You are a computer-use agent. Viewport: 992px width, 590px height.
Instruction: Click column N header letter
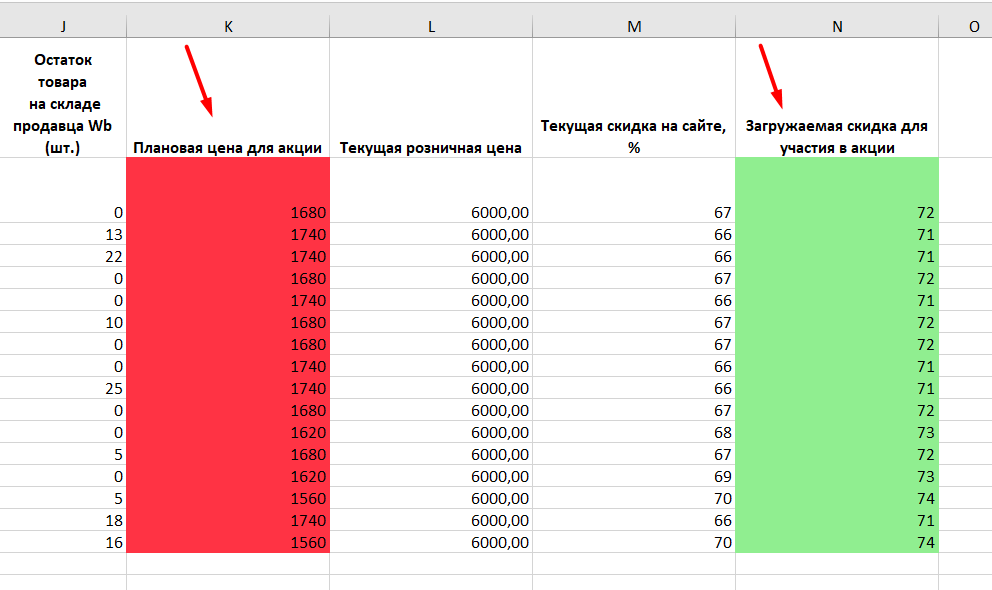pyautogui.click(x=837, y=28)
